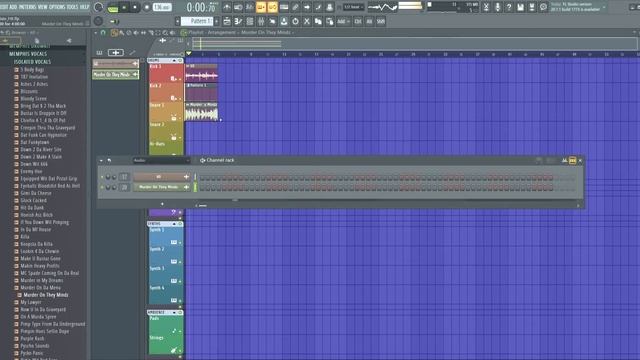Open the ADD menu
The image size is (640, 360).
13,7
